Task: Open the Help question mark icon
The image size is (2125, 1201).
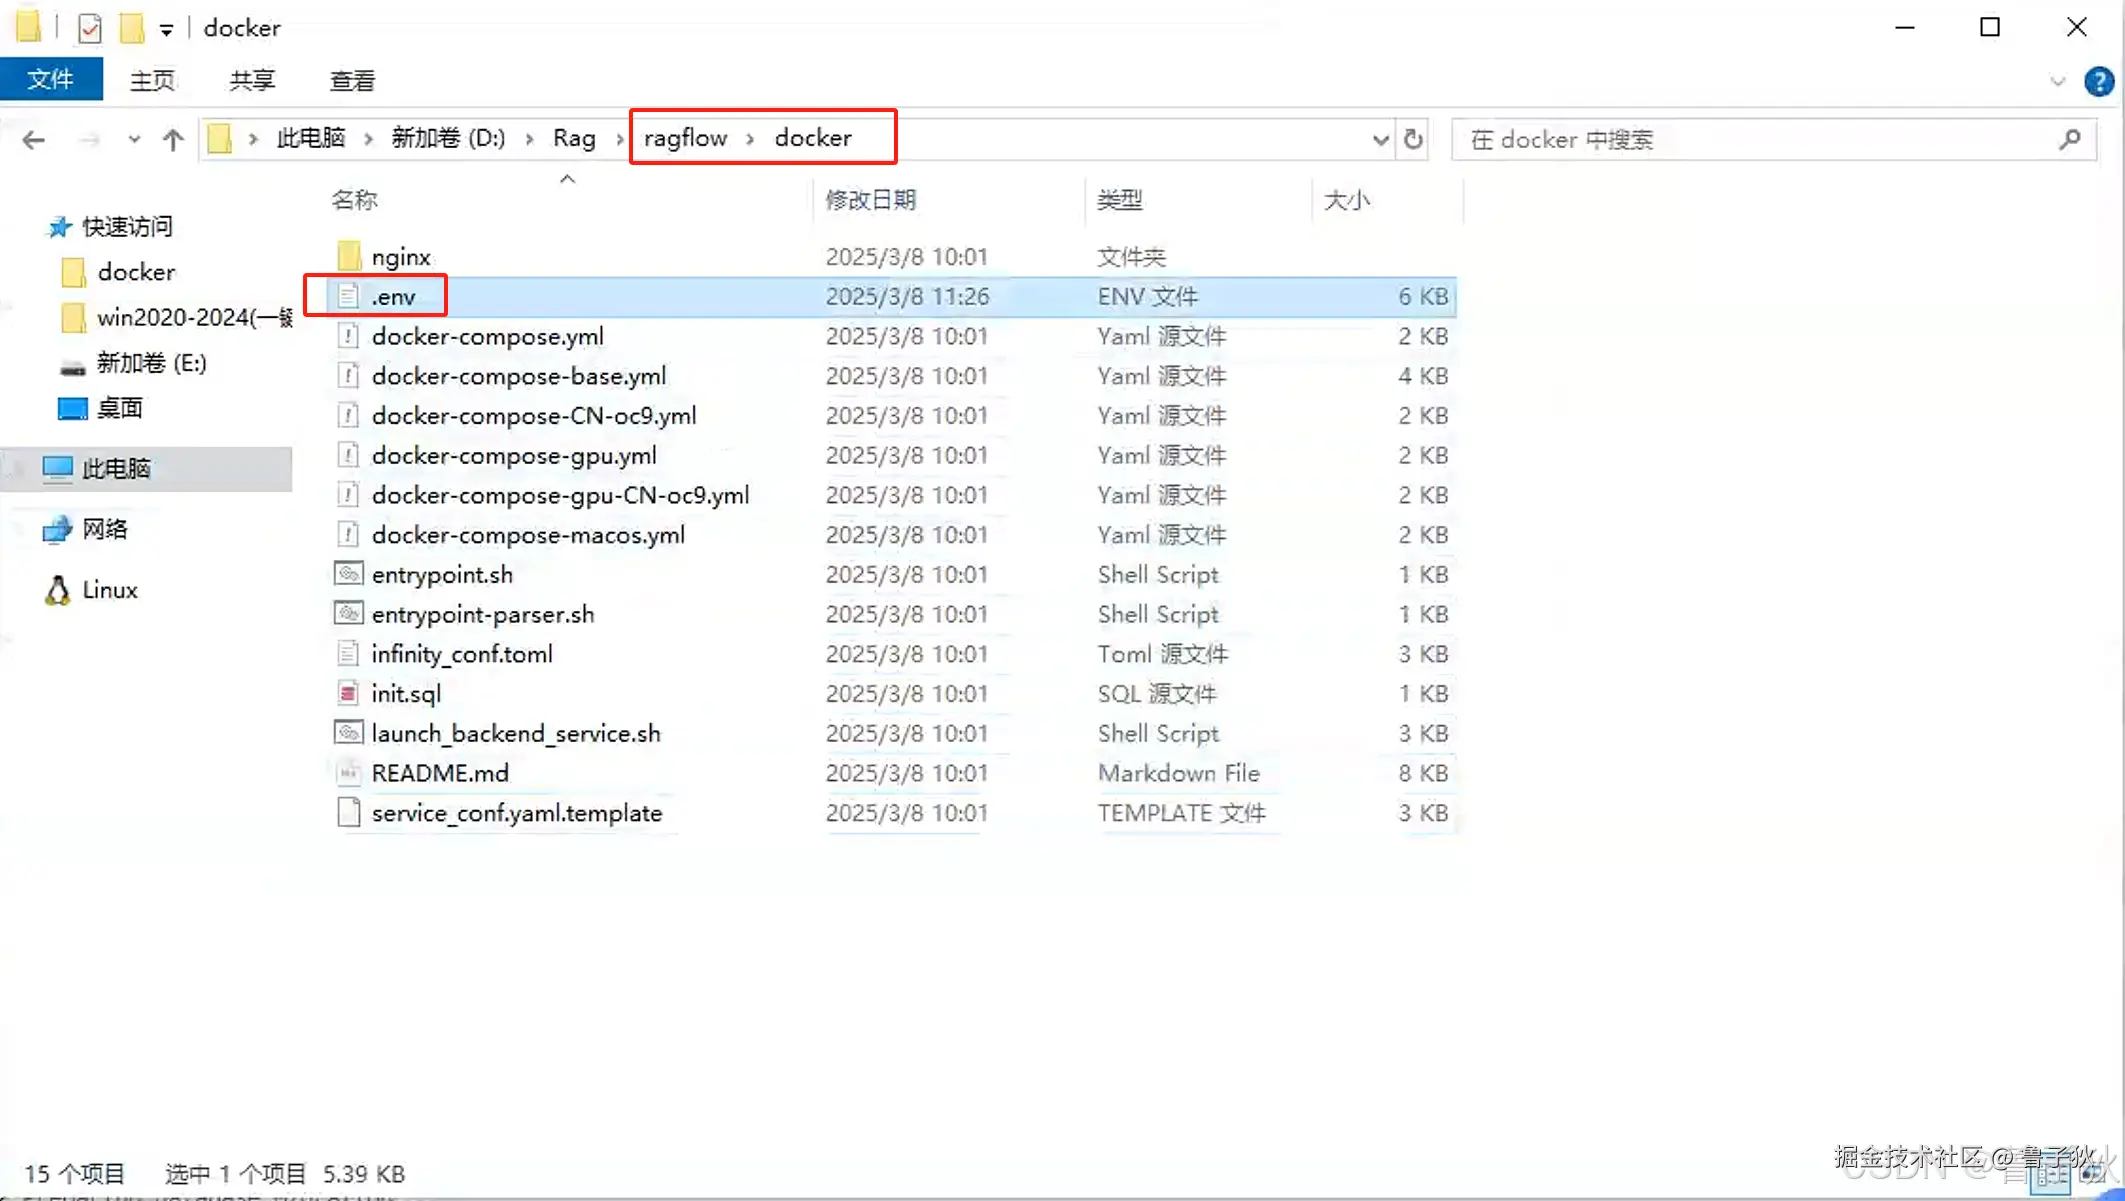Action: tap(2098, 81)
